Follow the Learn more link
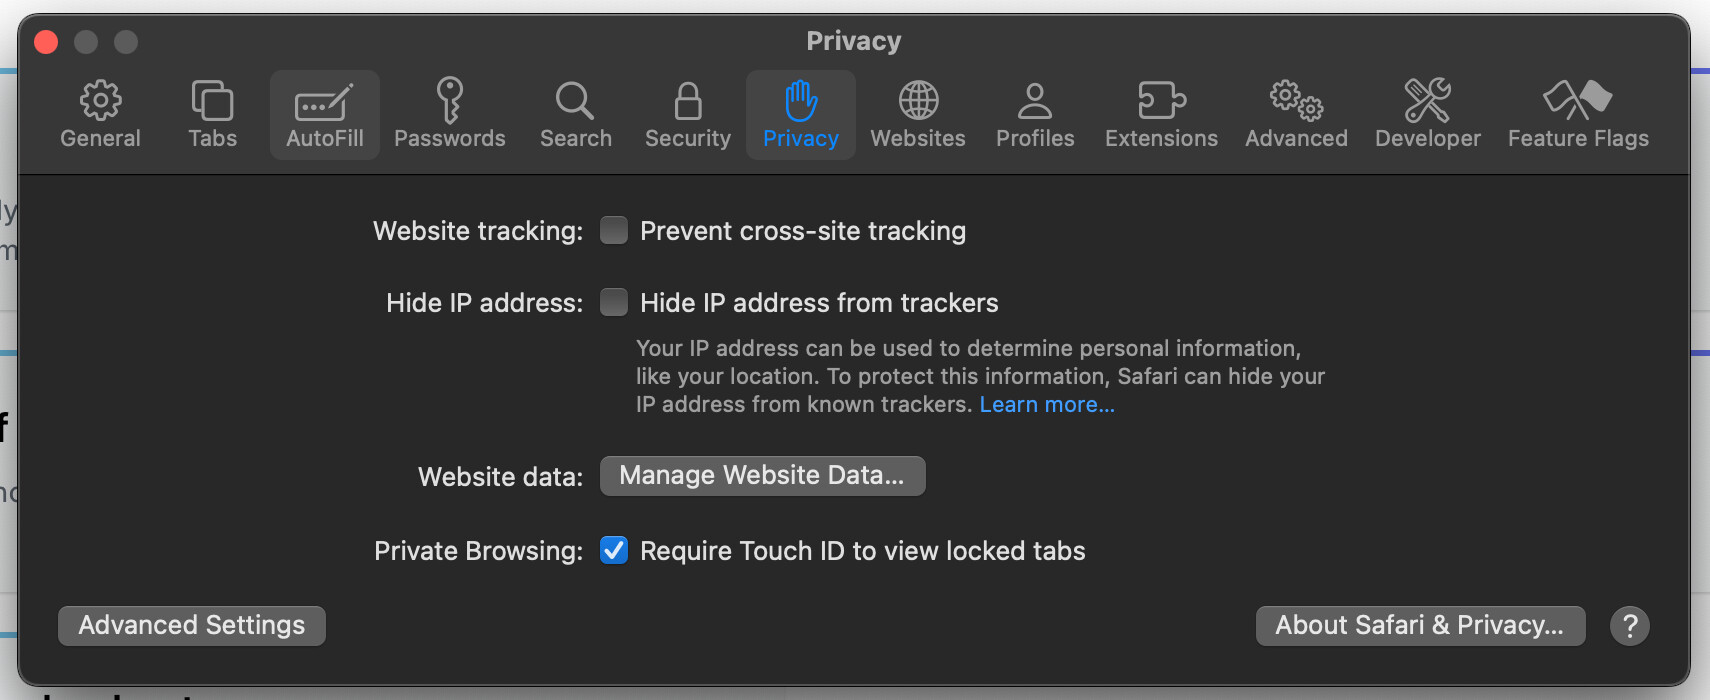This screenshot has width=1710, height=700. 1046,405
